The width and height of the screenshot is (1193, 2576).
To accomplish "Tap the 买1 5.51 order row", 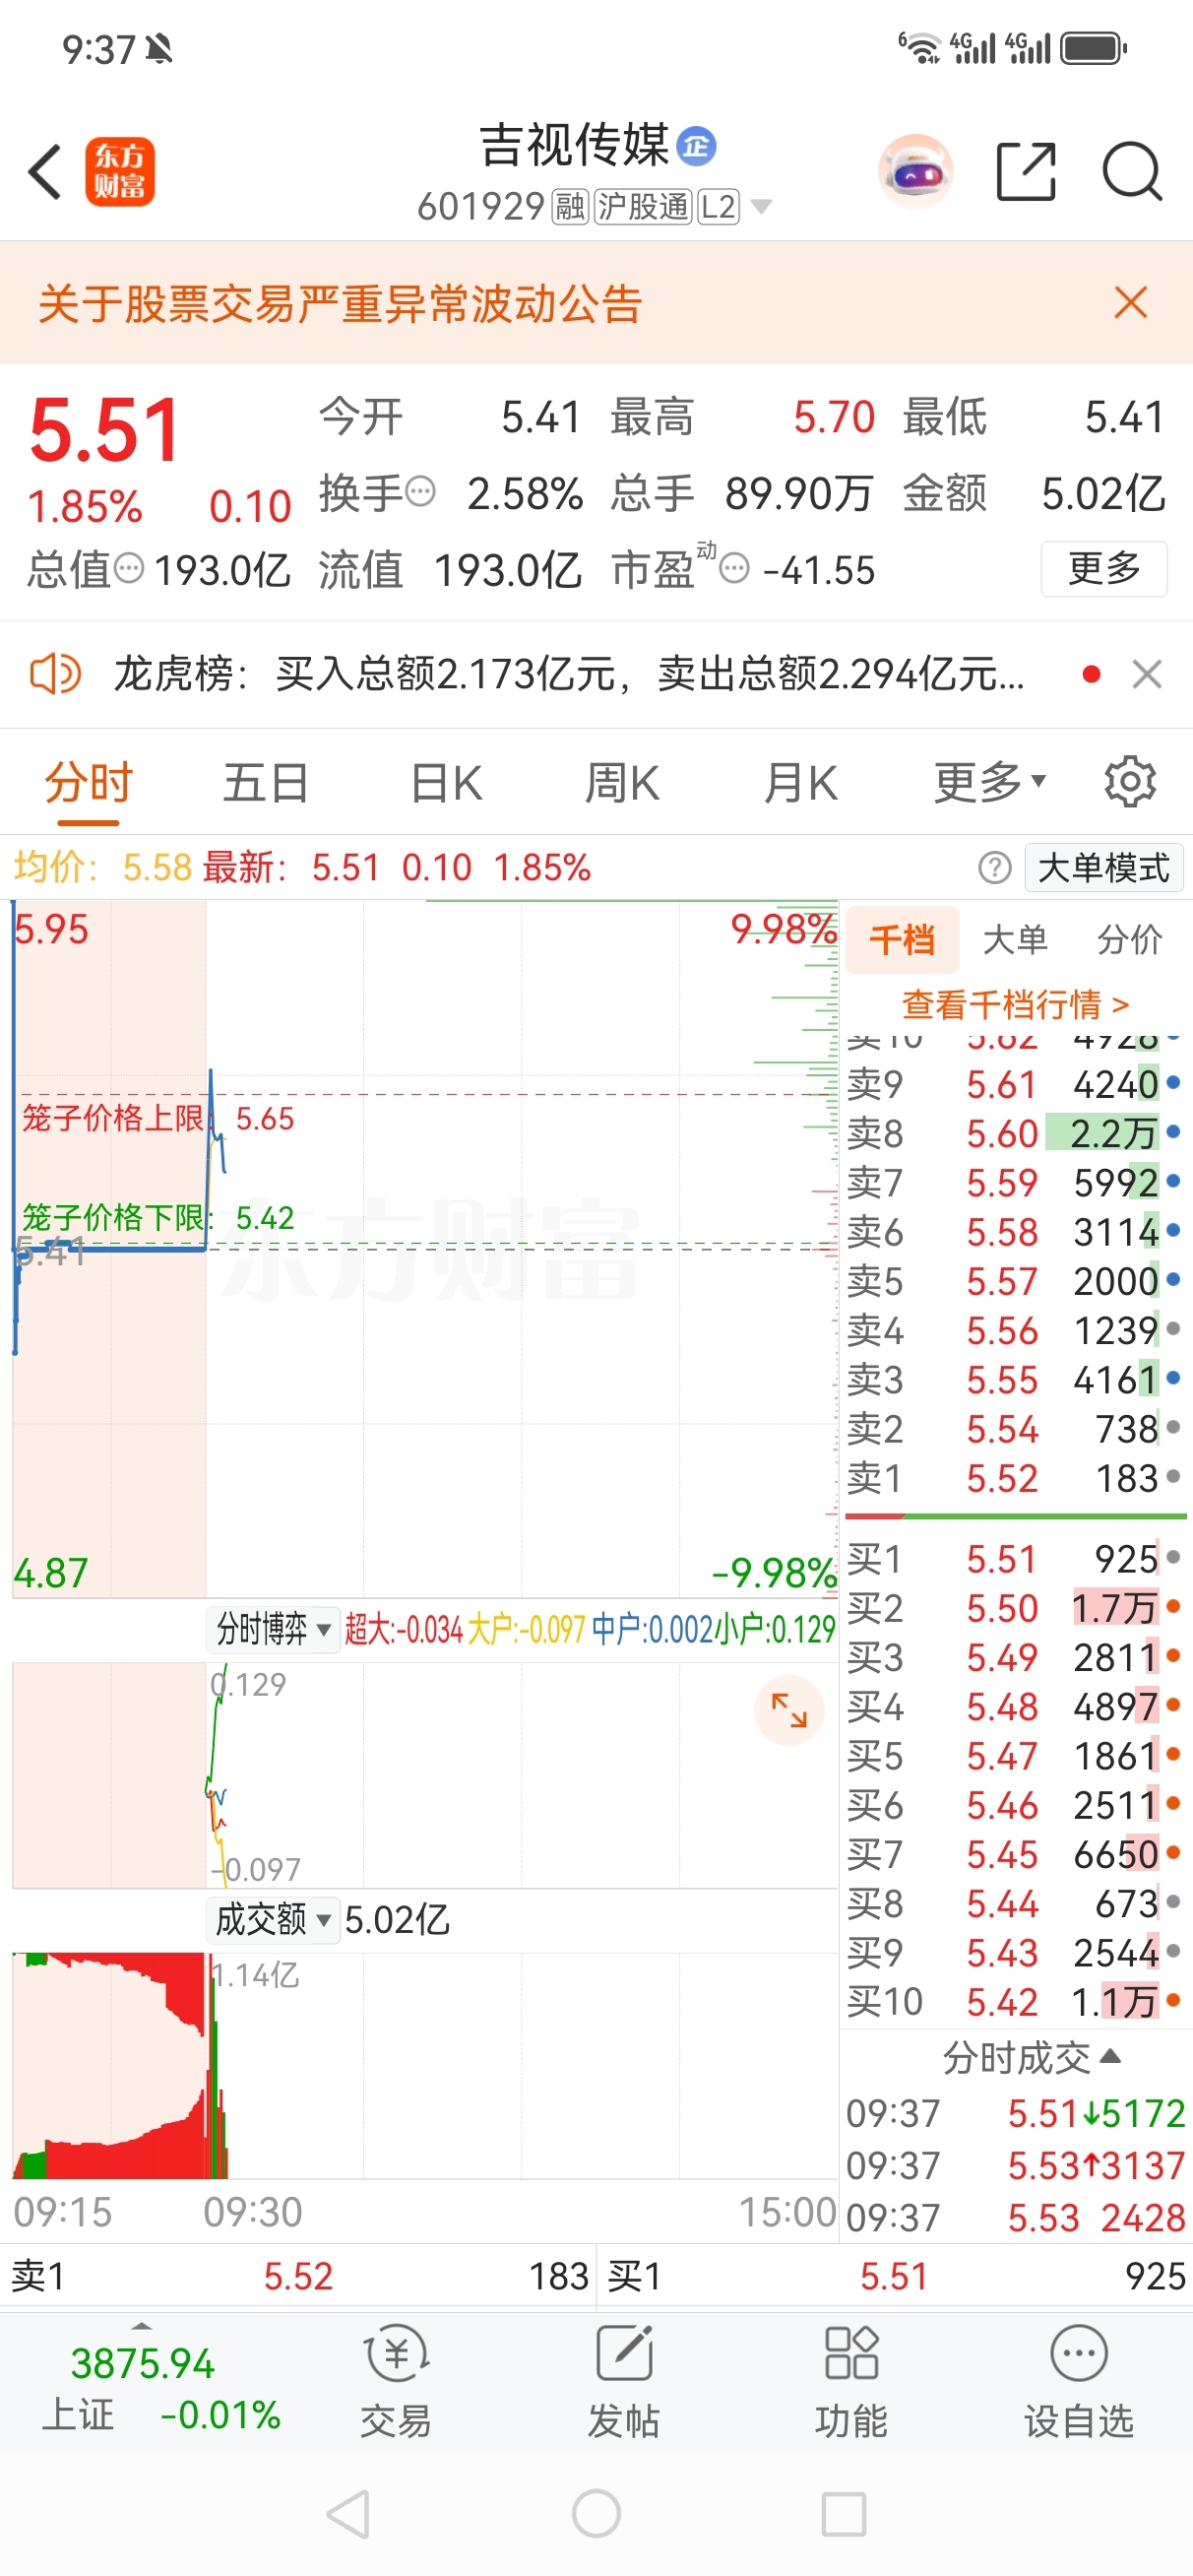I will tap(1015, 1559).
